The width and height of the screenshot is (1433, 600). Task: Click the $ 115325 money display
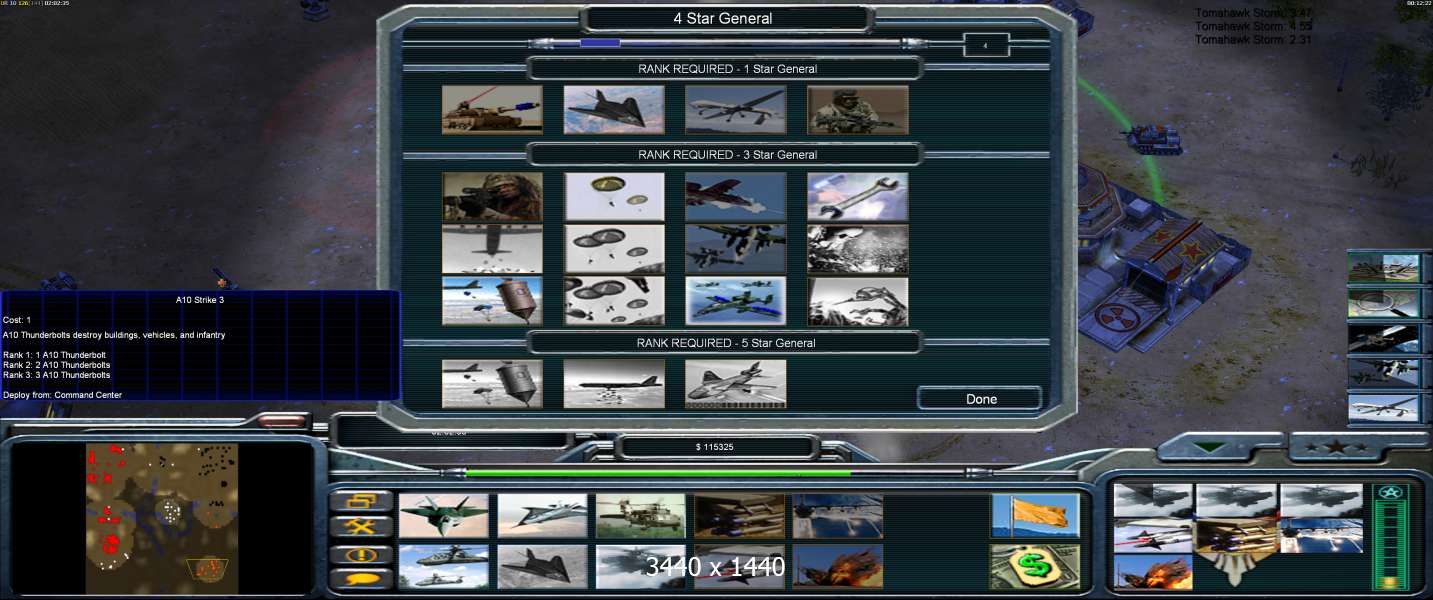pos(714,446)
